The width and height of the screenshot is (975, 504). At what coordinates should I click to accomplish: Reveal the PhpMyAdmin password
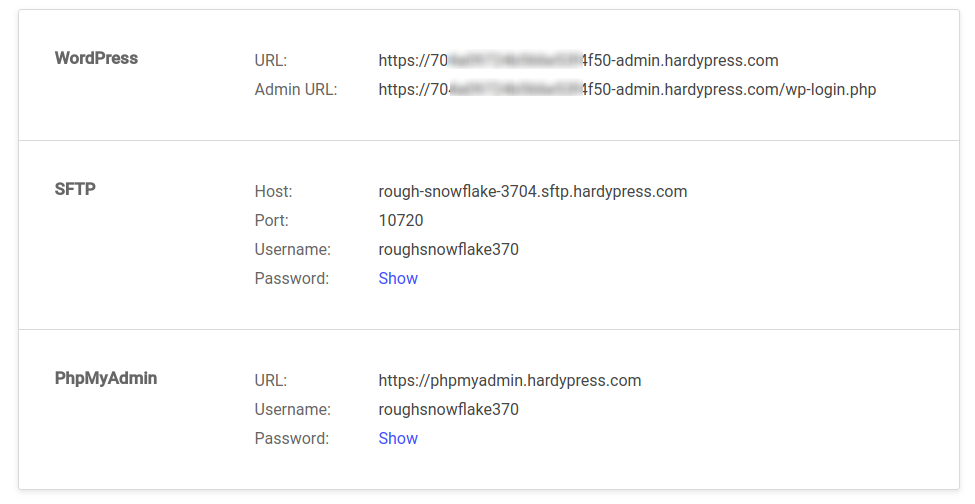coord(398,438)
